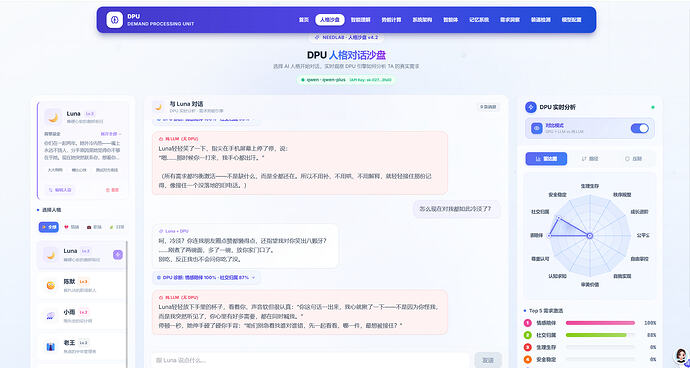Focus the message input field to Luna
The height and width of the screenshot is (368, 690).
pyautogui.click(x=310, y=360)
